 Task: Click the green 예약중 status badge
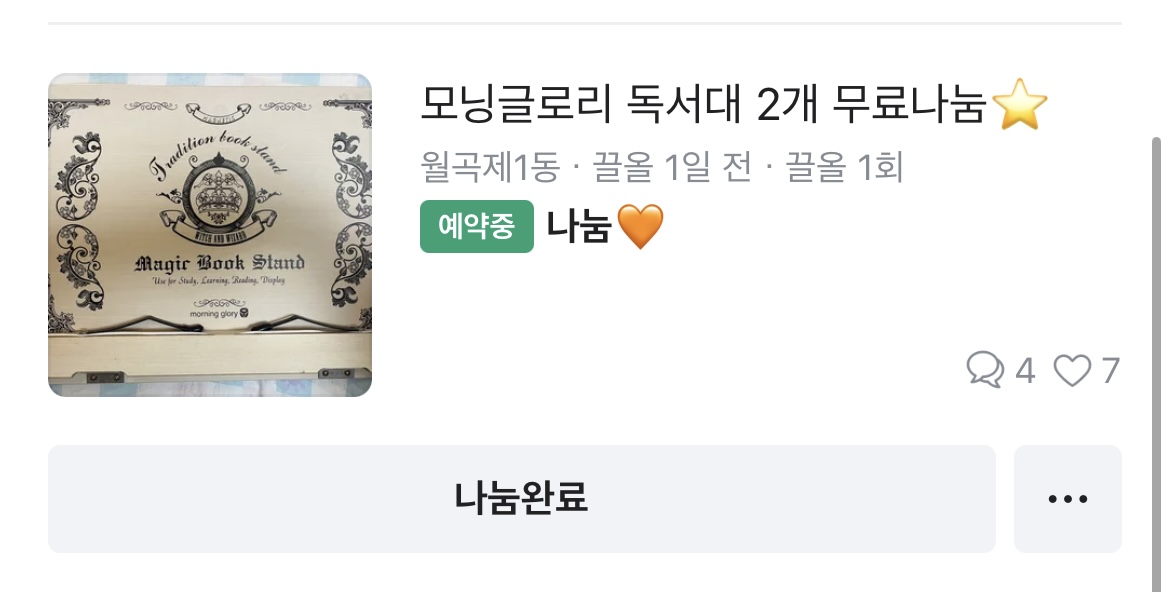pyautogui.click(x=477, y=226)
